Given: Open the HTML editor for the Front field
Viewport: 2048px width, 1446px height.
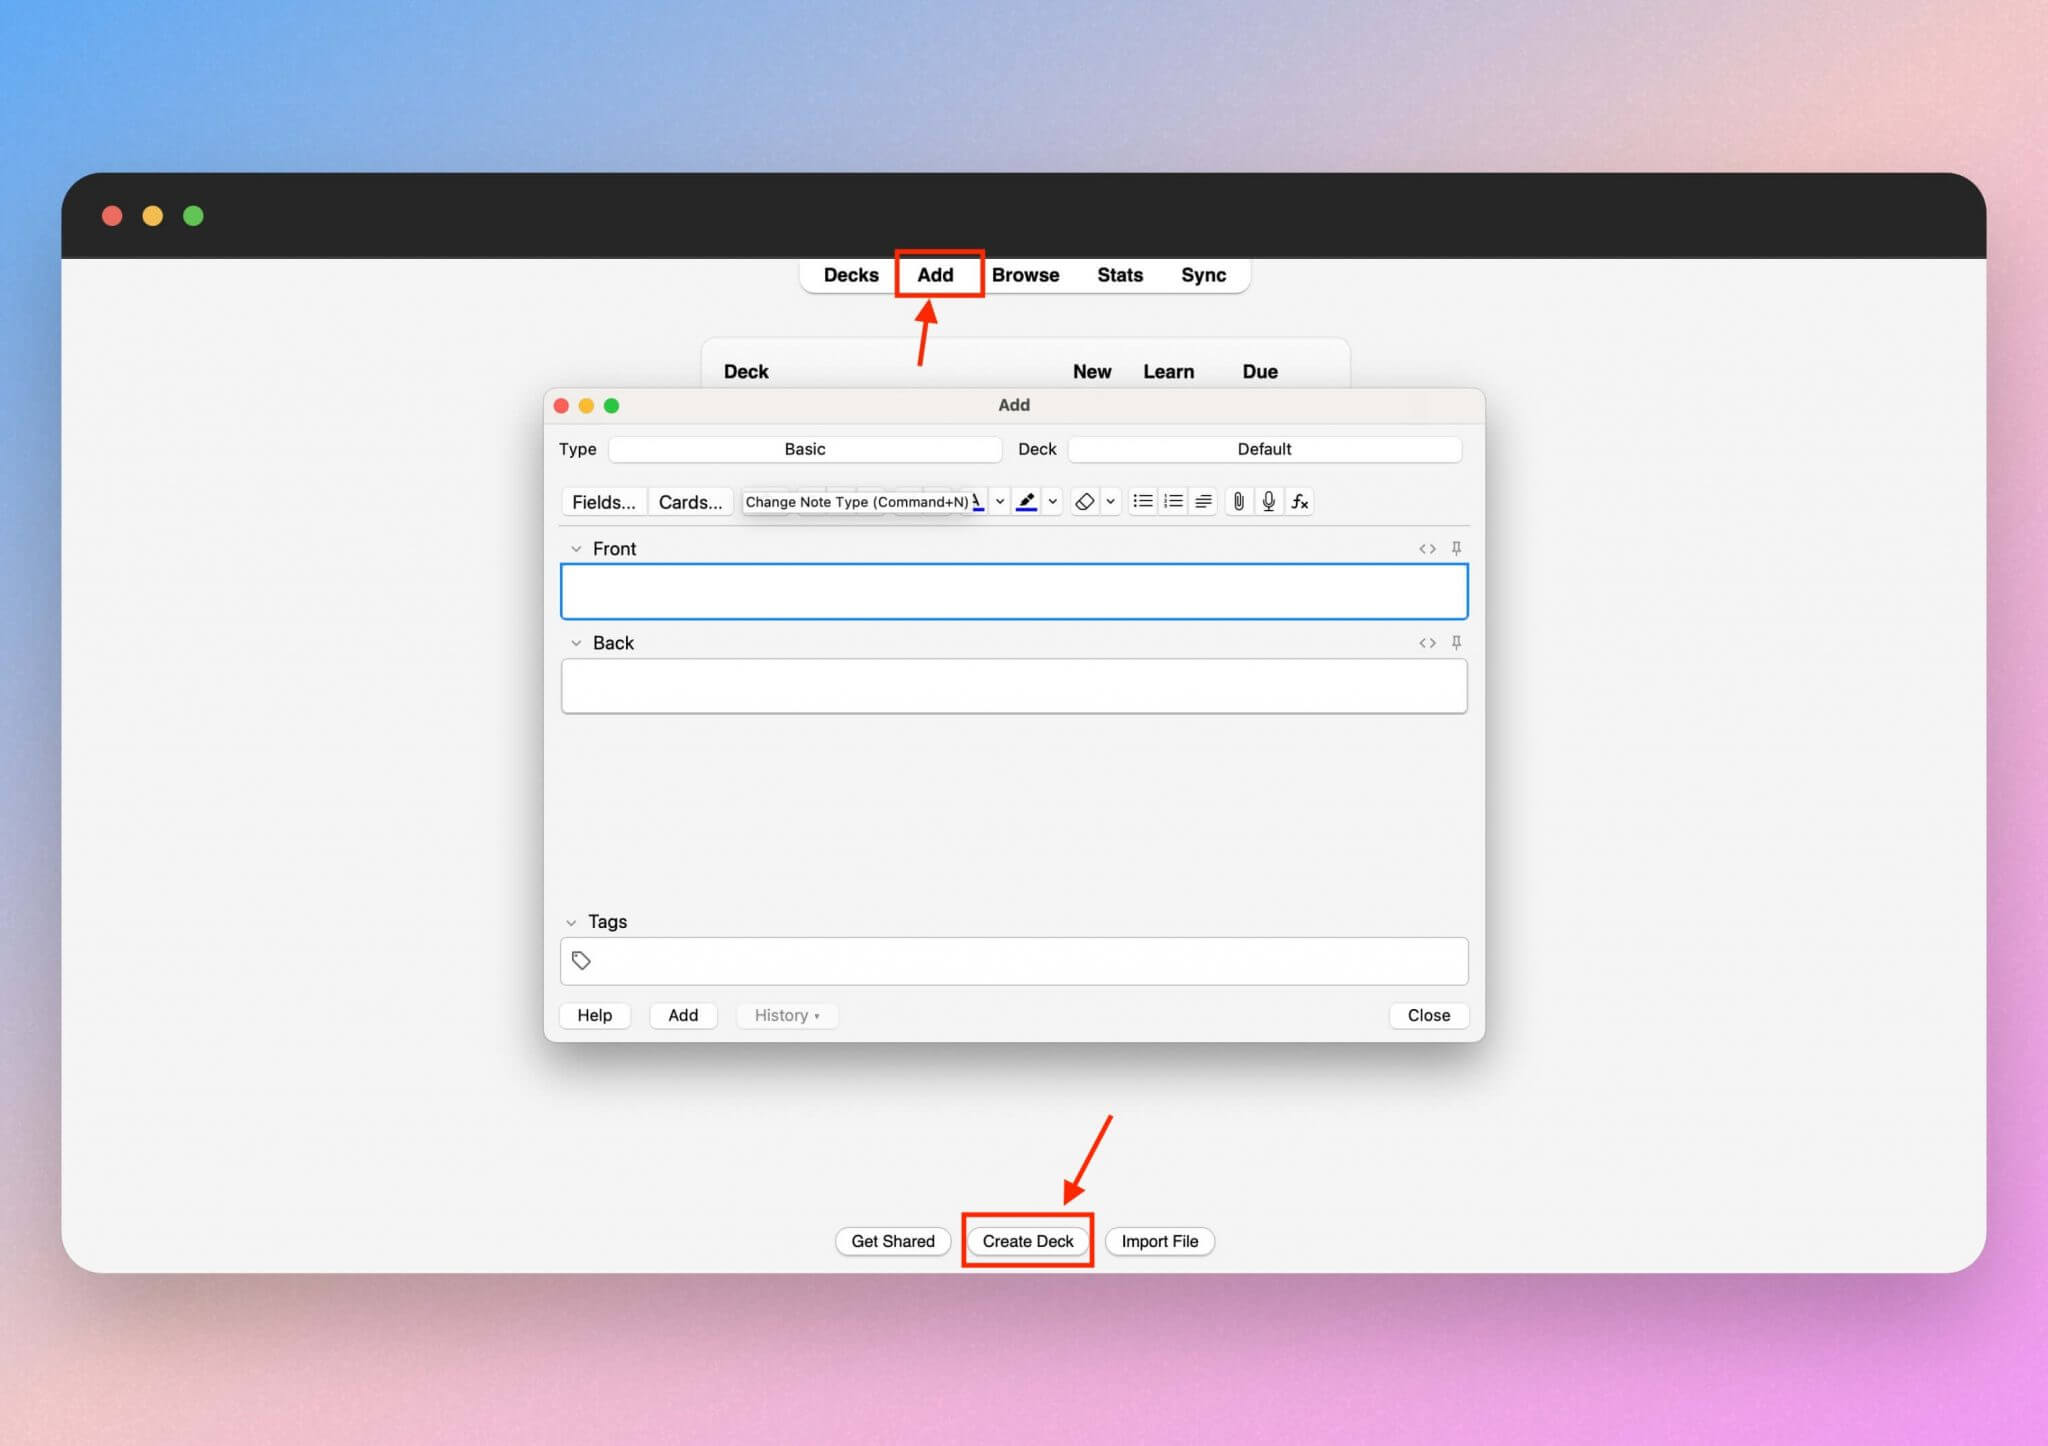Looking at the screenshot, I should [1428, 548].
